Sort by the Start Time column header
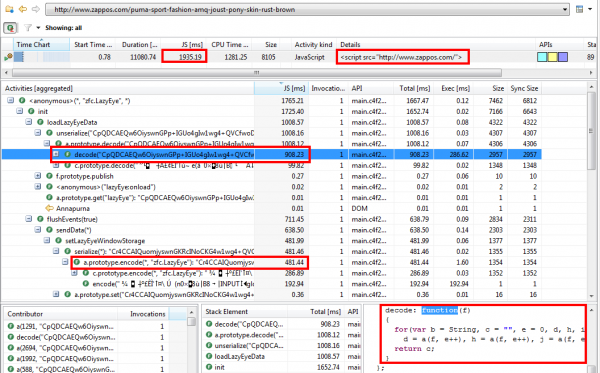The height and width of the screenshot is (373, 600). [93, 44]
